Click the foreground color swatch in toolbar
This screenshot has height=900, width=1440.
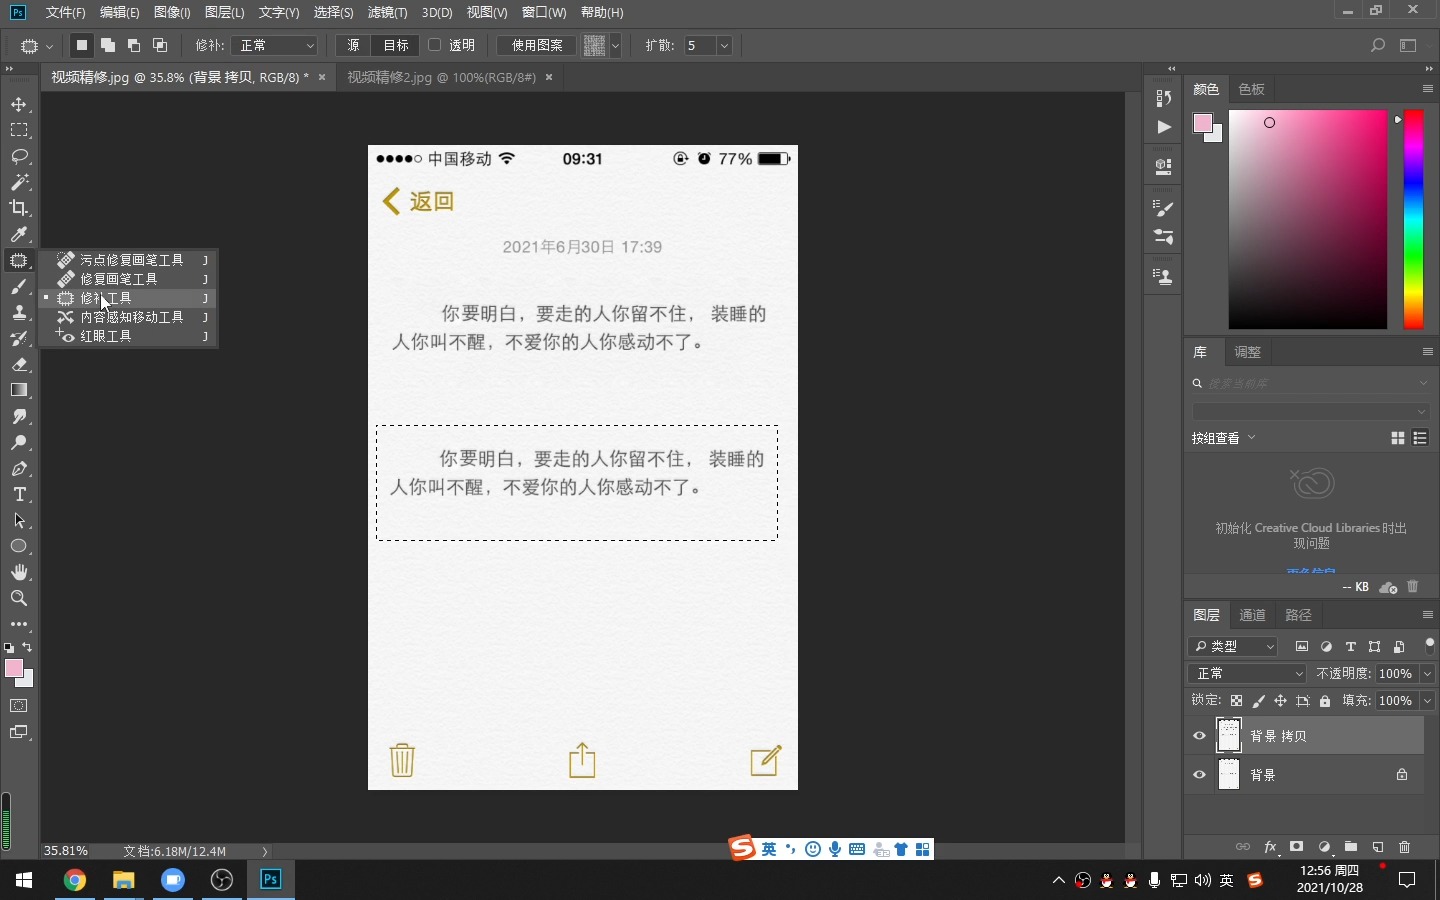coord(14,669)
